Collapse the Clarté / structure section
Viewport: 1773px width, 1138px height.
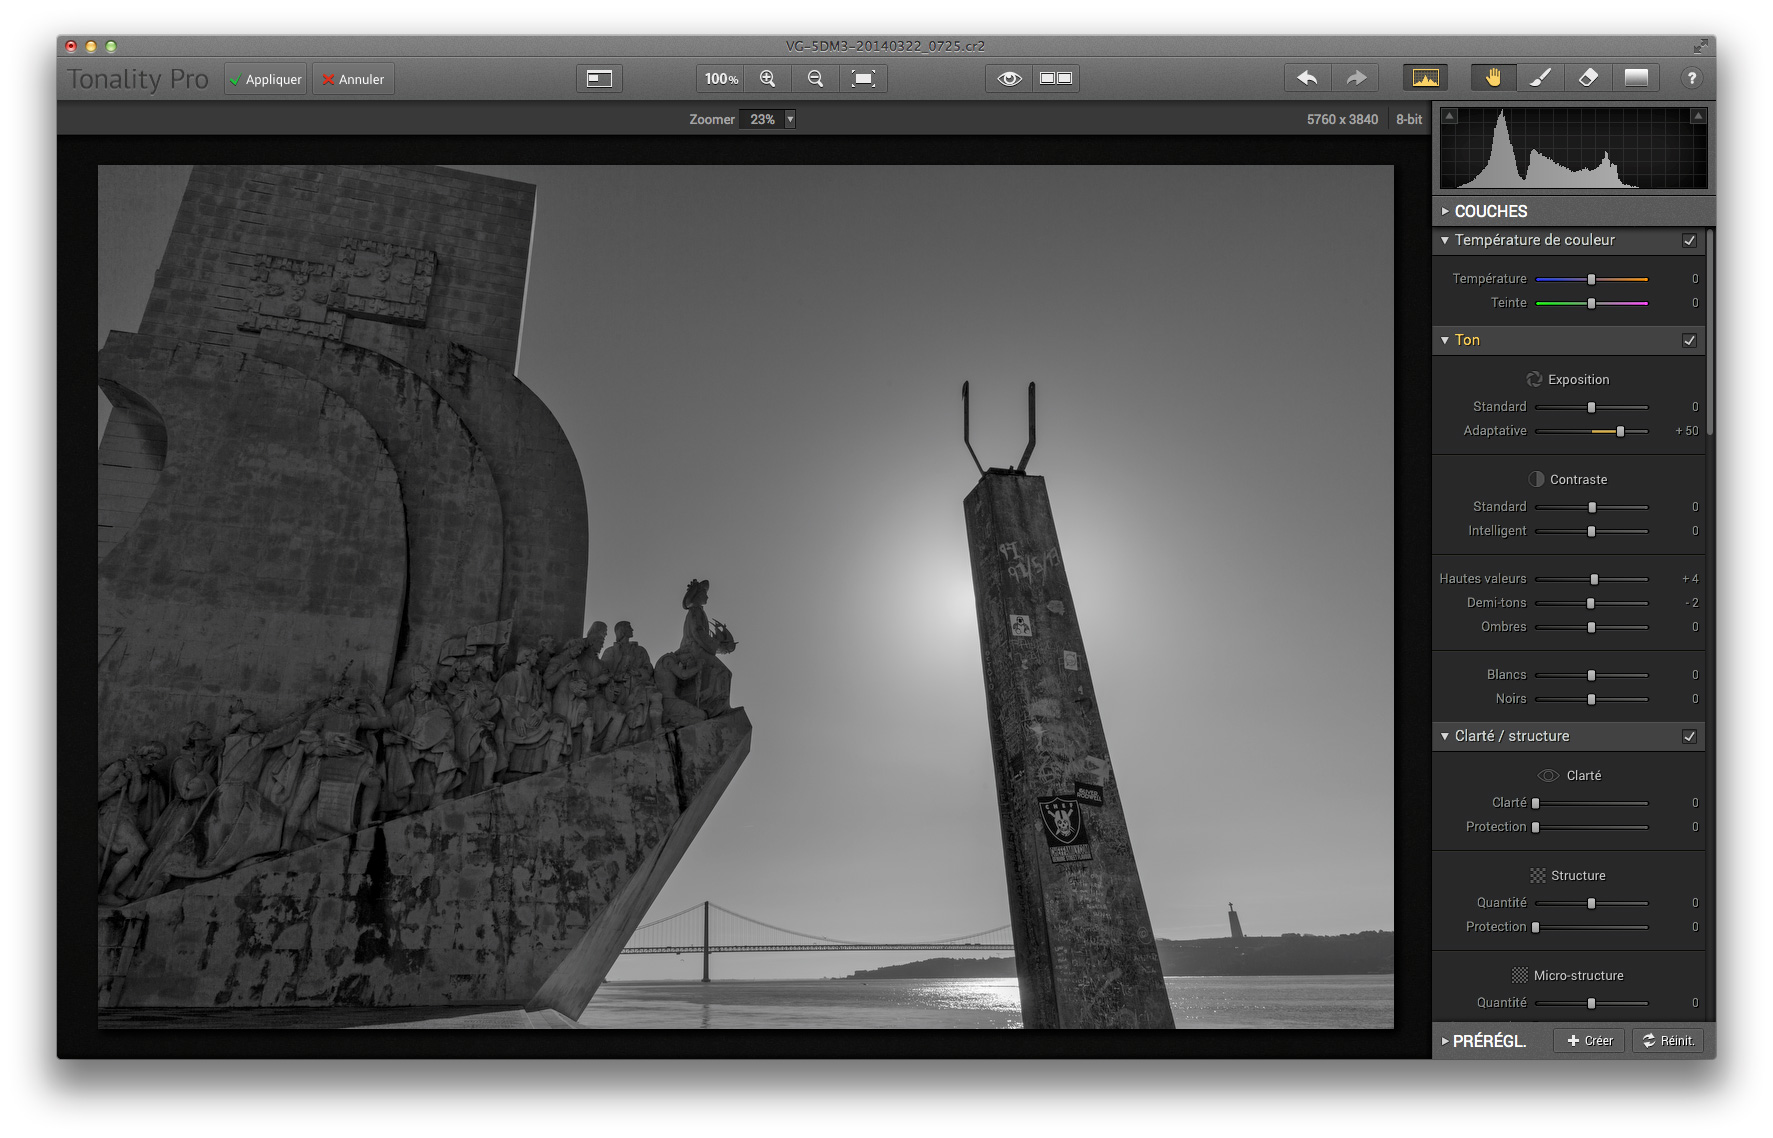[1445, 736]
